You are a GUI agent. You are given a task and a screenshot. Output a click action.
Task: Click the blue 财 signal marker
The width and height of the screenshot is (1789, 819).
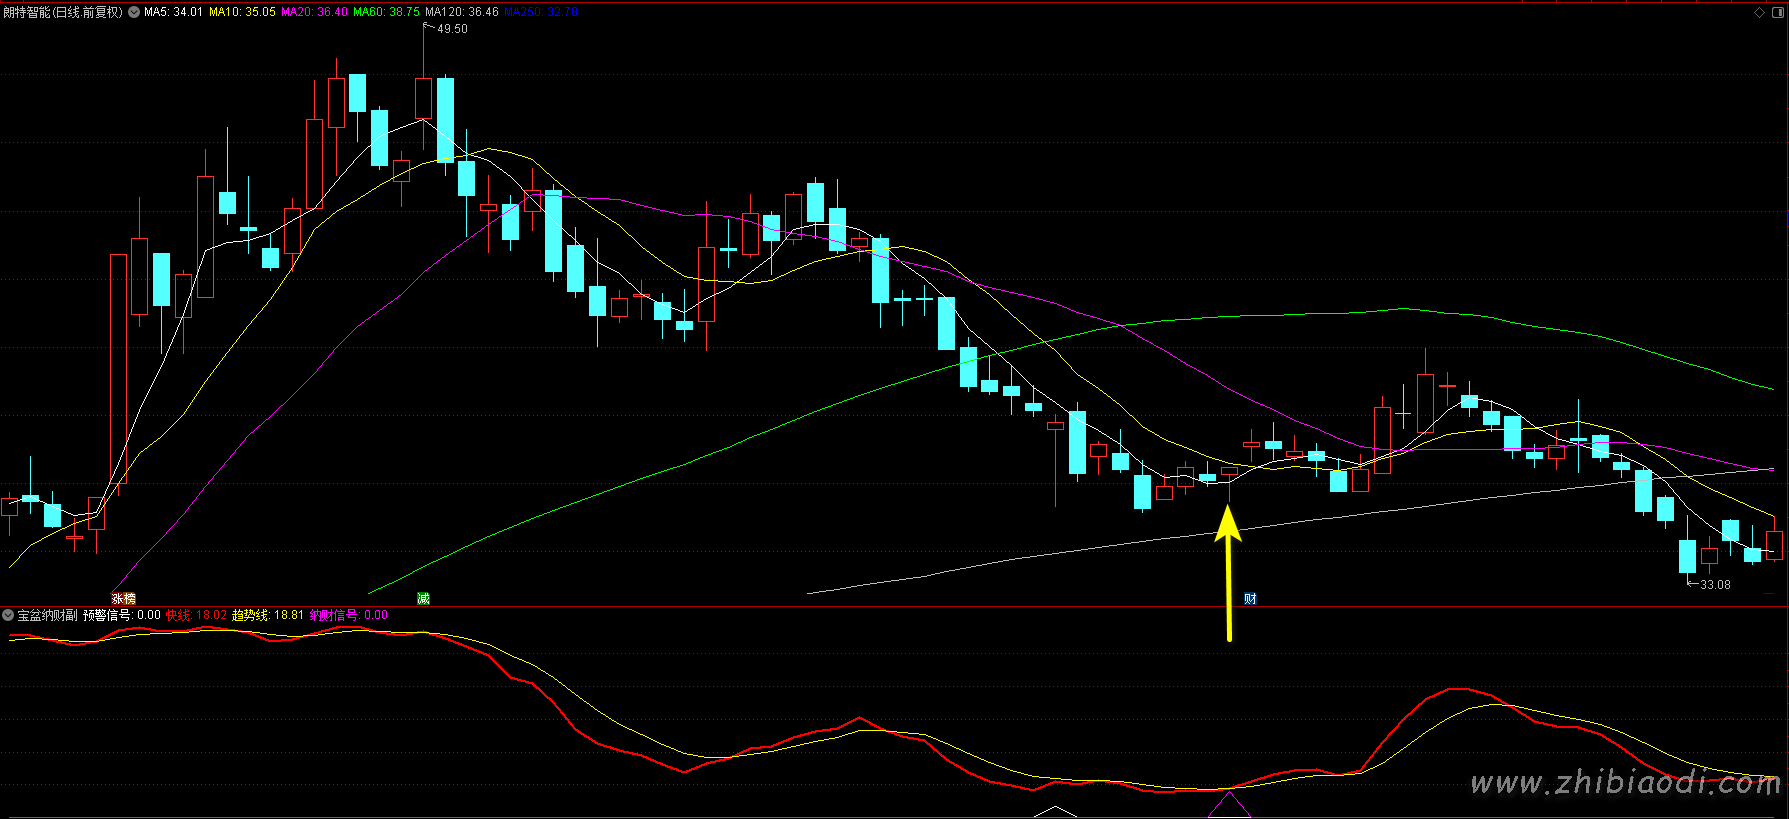coord(1250,598)
